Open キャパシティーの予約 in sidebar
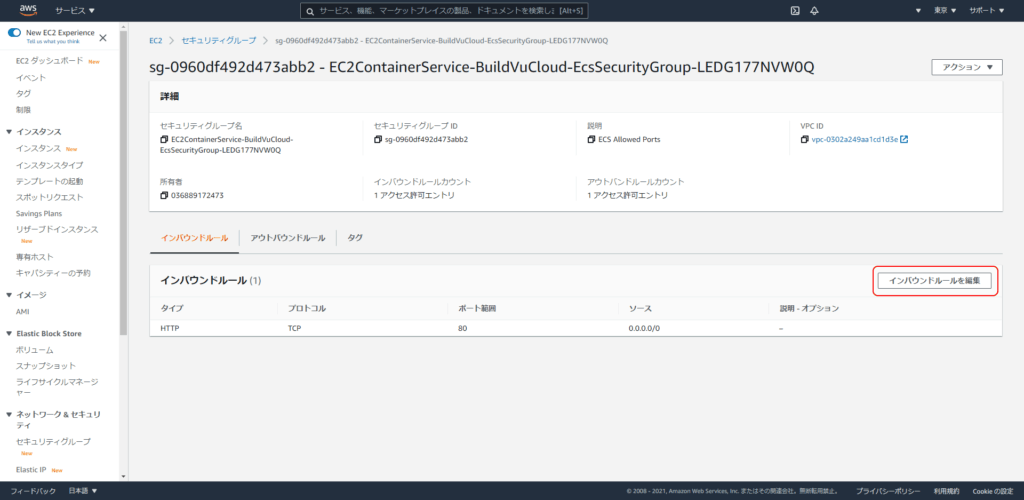Image resolution: width=1024 pixels, height=500 pixels. (x=53, y=273)
